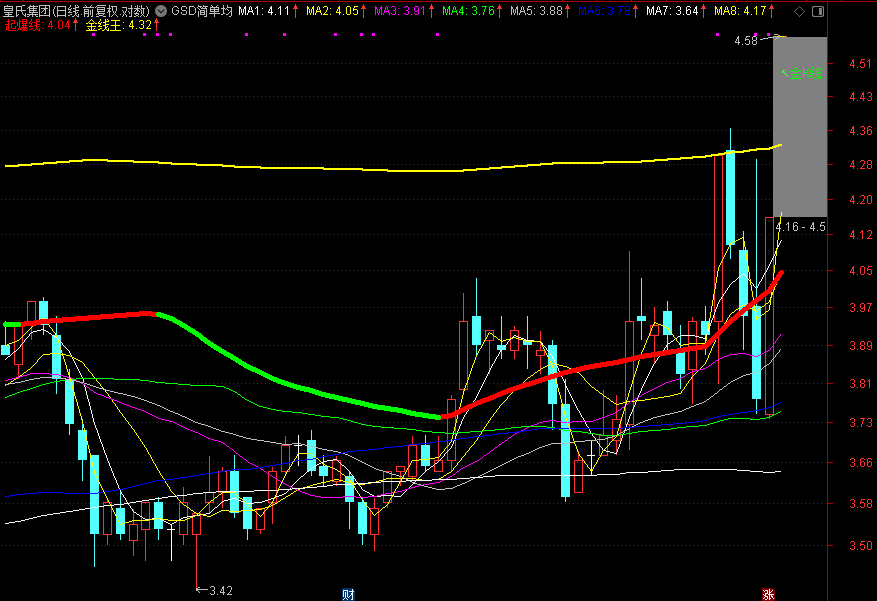
Task: Click the MA1: 4.11 legend value
Action: [x=263, y=11]
